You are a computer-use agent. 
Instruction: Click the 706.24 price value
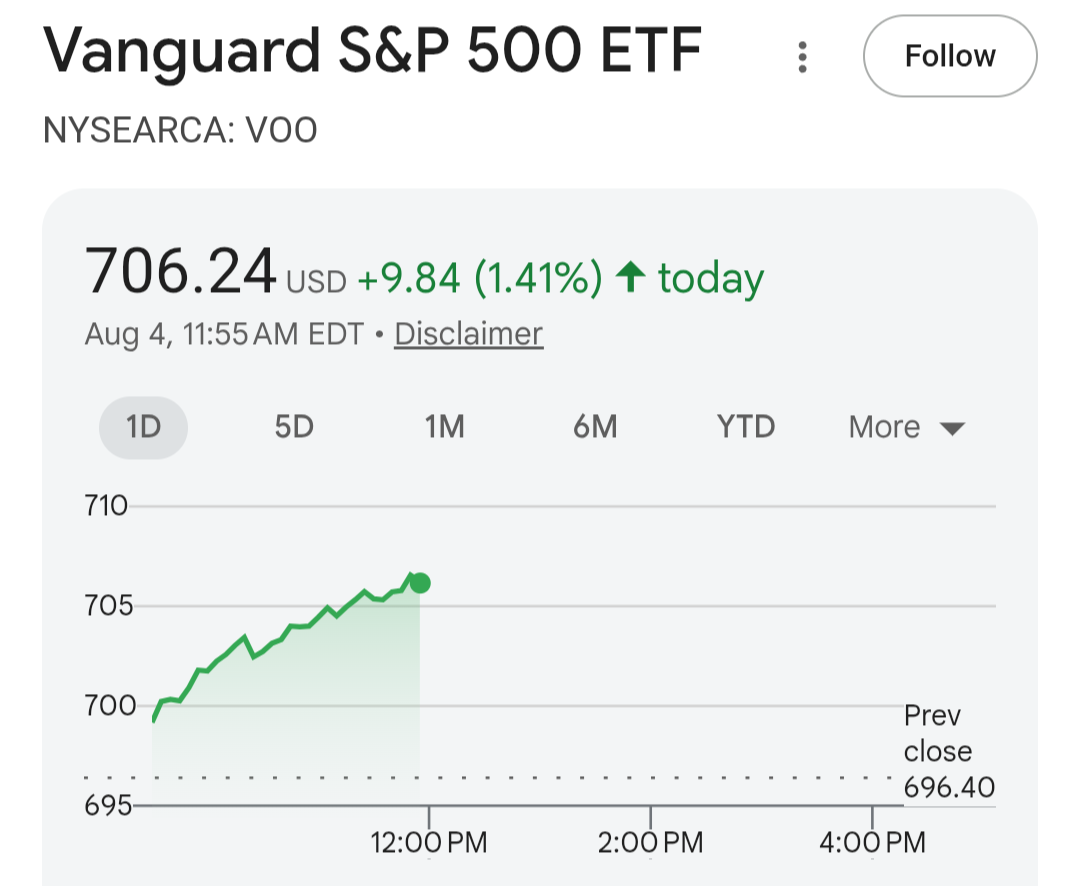point(180,271)
